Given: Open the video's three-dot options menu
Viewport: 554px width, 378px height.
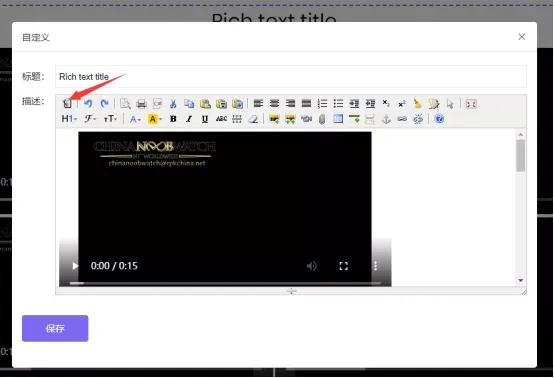Looking at the screenshot, I should [x=376, y=266].
